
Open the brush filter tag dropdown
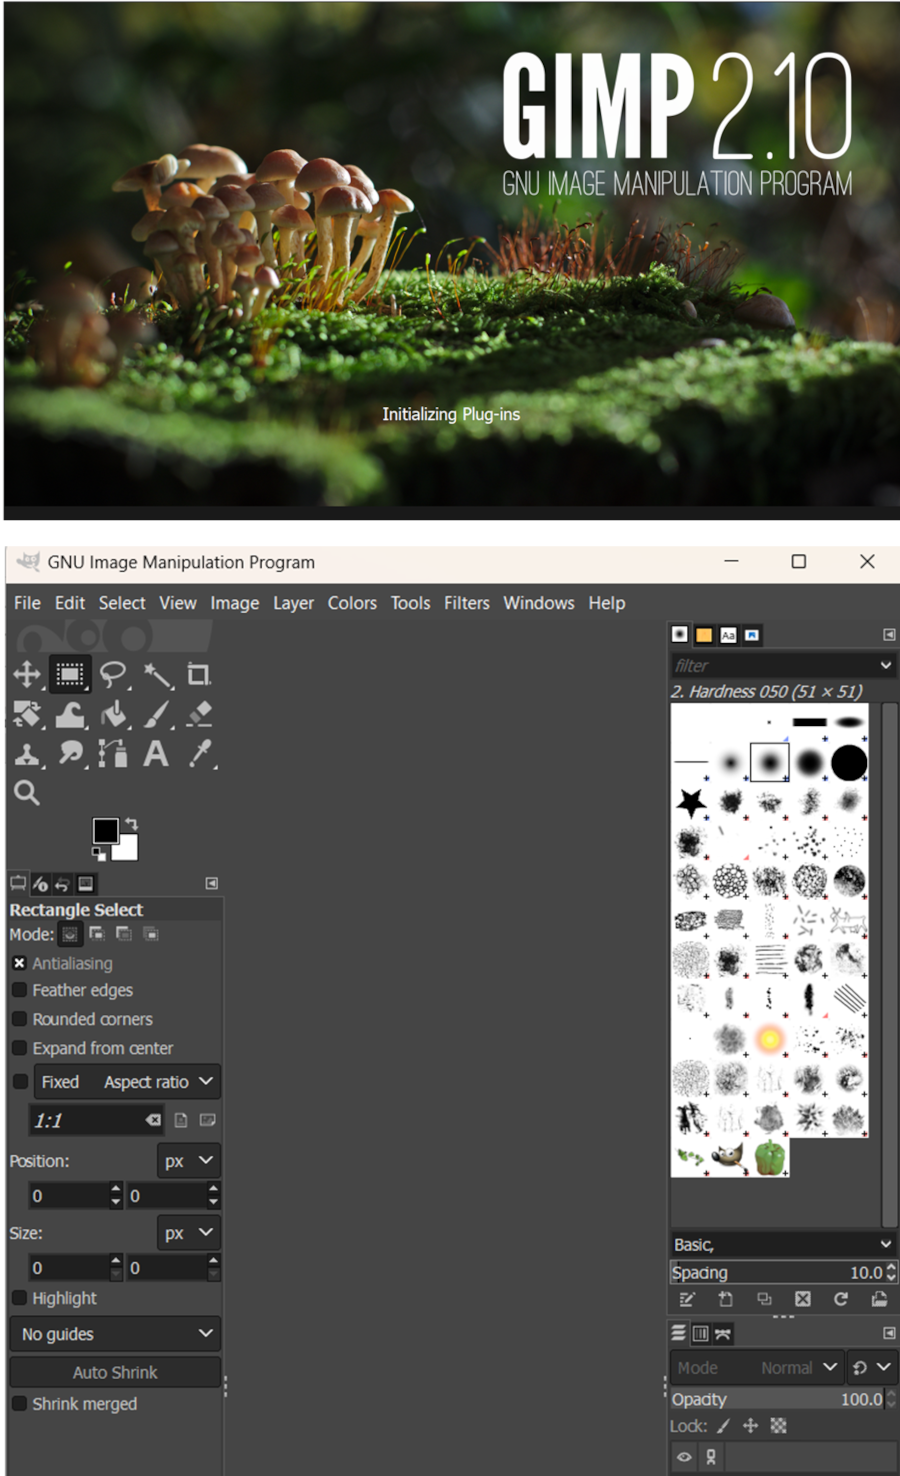click(886, 665)
